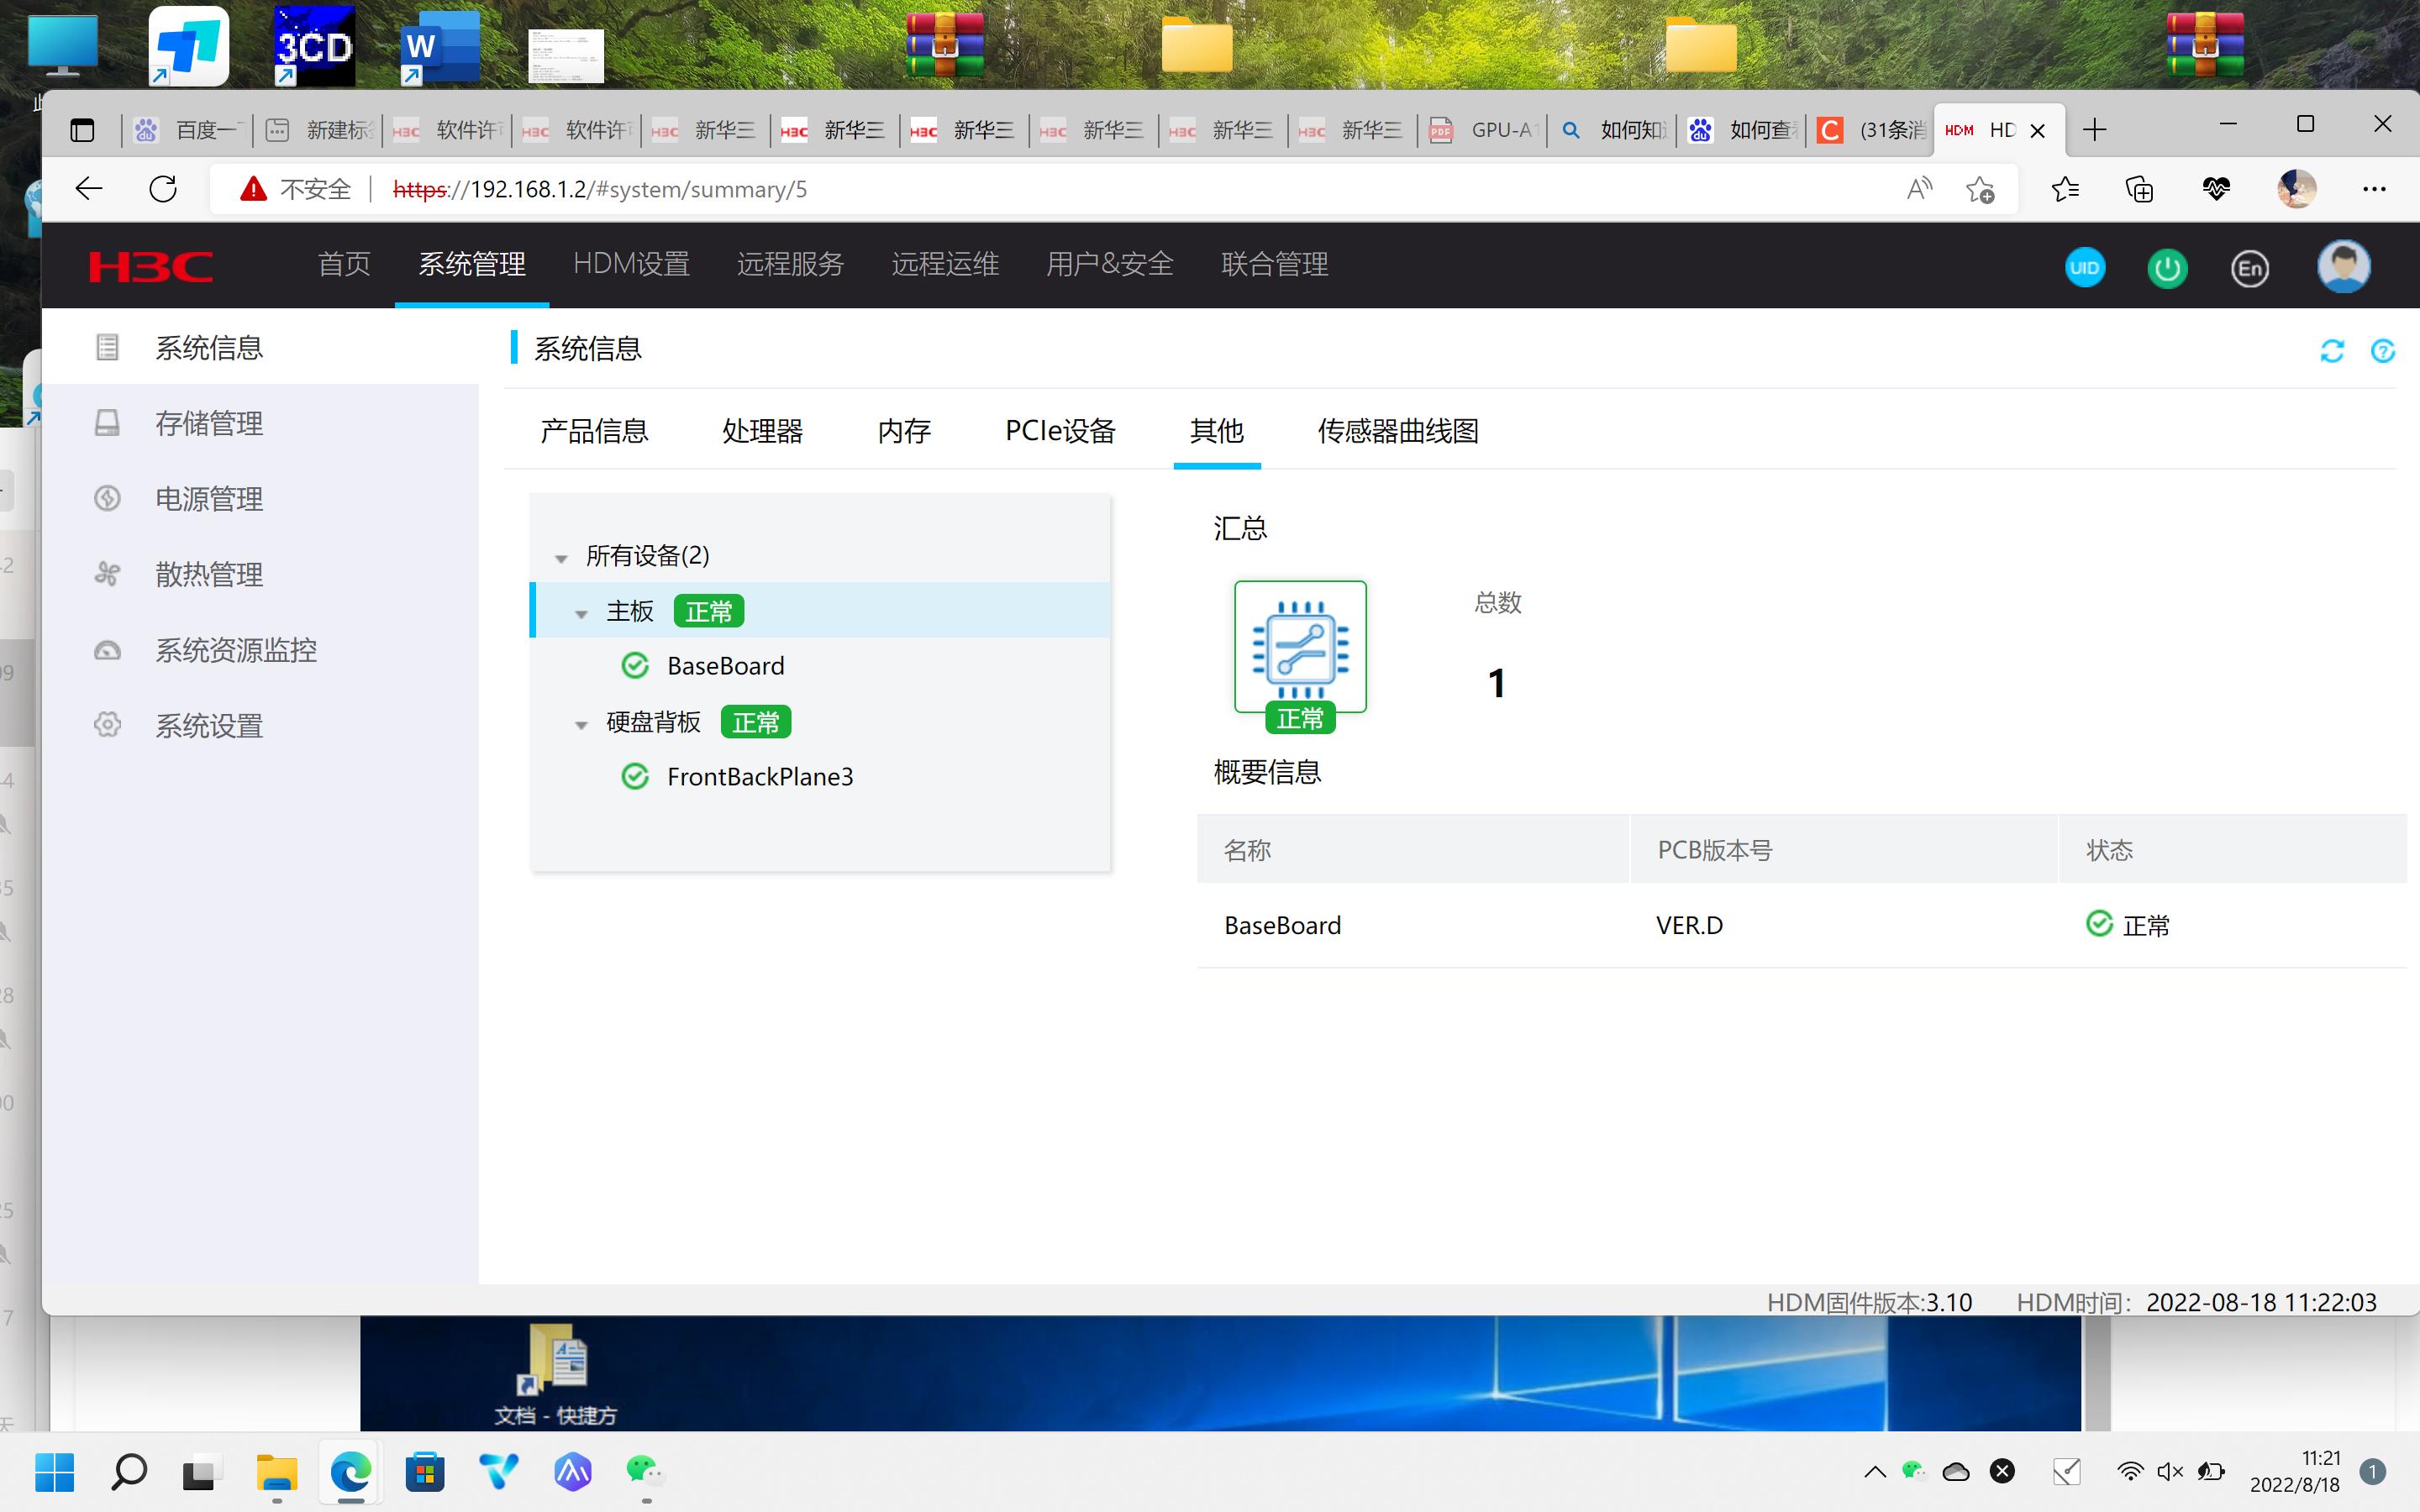Open 散热管理 fan management
This screenshot has height=1512, width=2420.
(208, 574)
